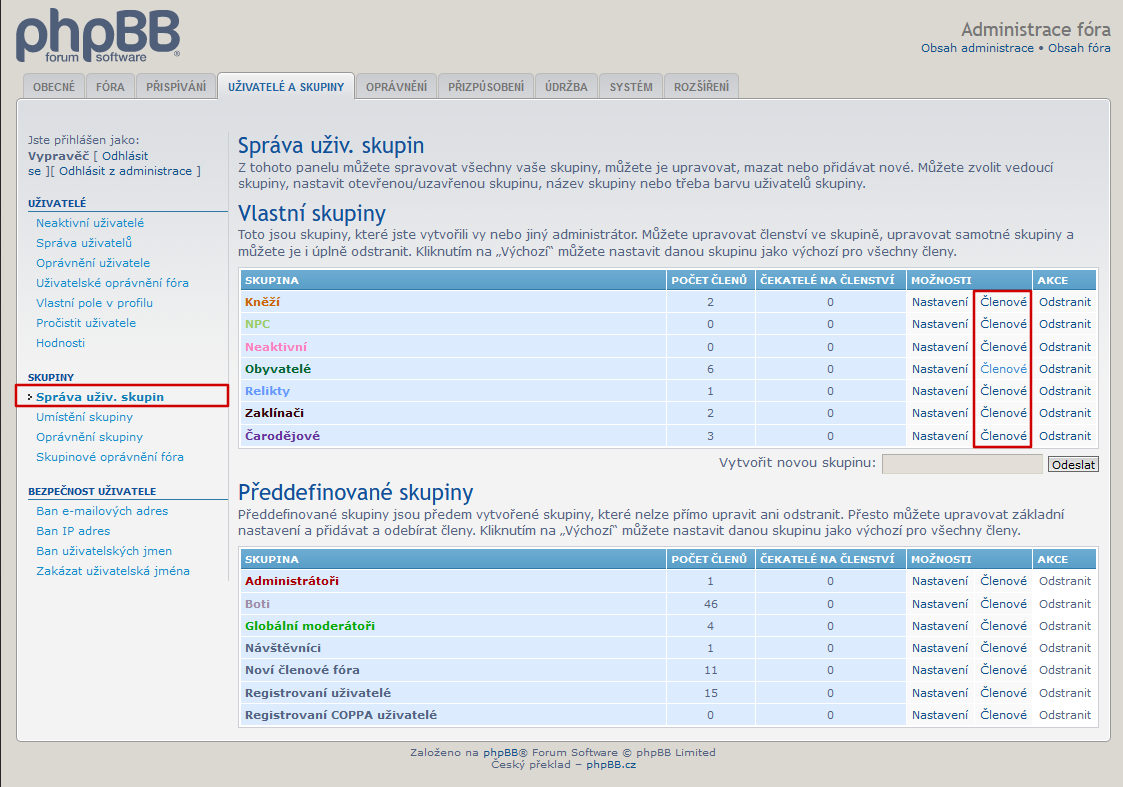View Členové of Kněží group
The image size is (1123, 787).
1003,302
